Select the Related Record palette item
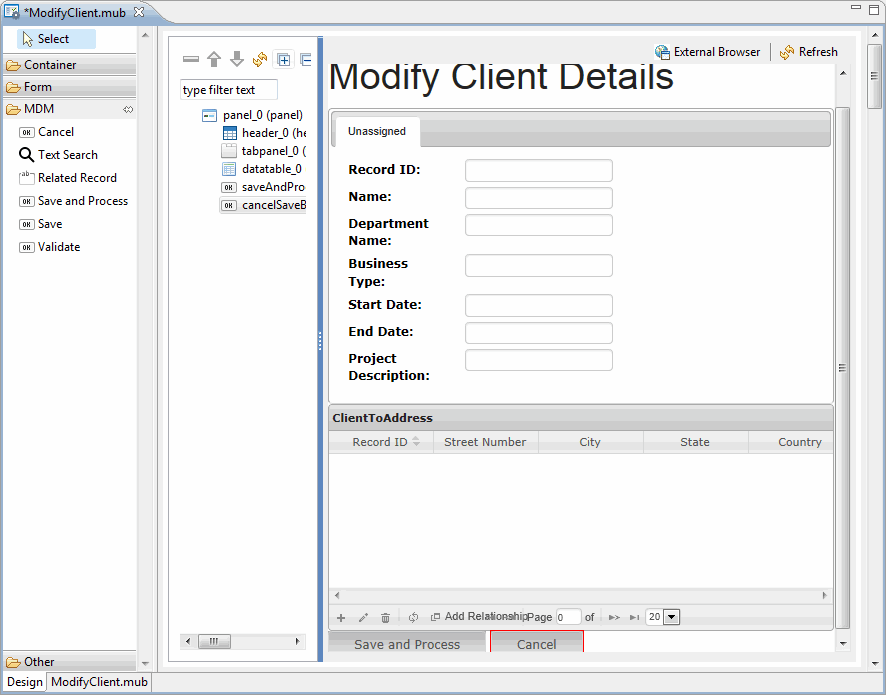This screenshot has height=695, width=886. point(68,178)
